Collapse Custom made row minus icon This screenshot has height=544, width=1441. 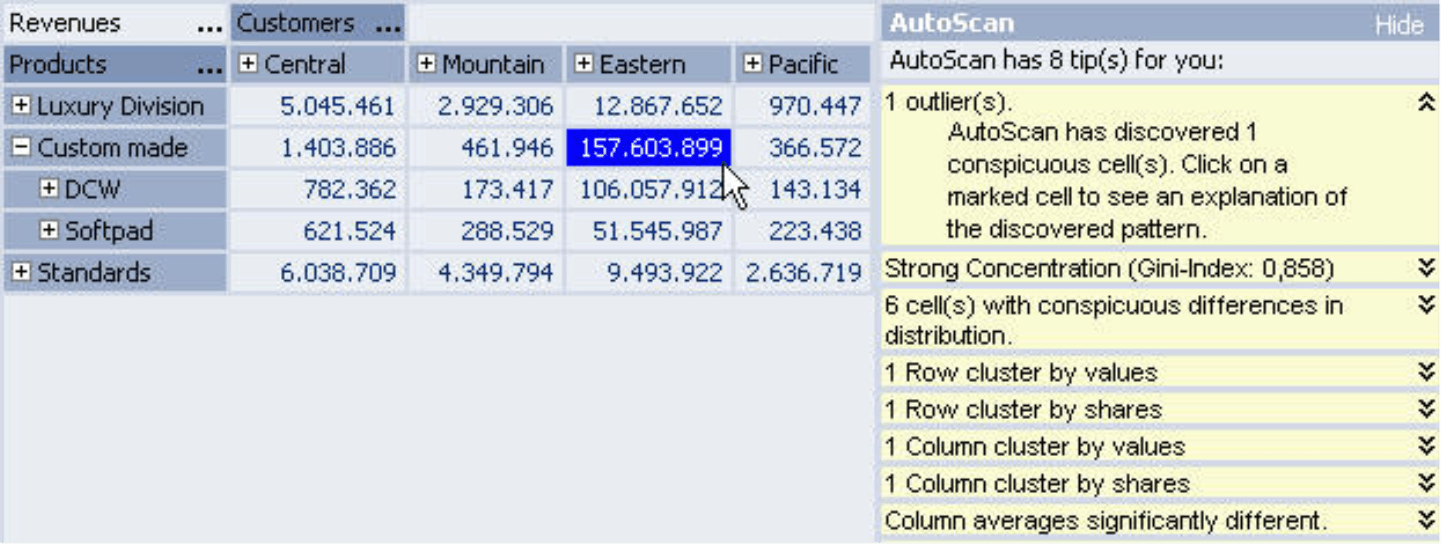click(x=21, y=148)
